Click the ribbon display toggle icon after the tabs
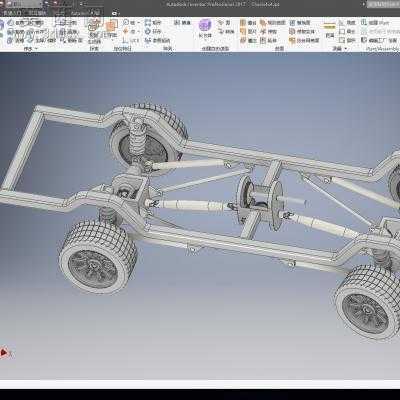The width and height of the screenshot is (400, 400). coord(115,13)
